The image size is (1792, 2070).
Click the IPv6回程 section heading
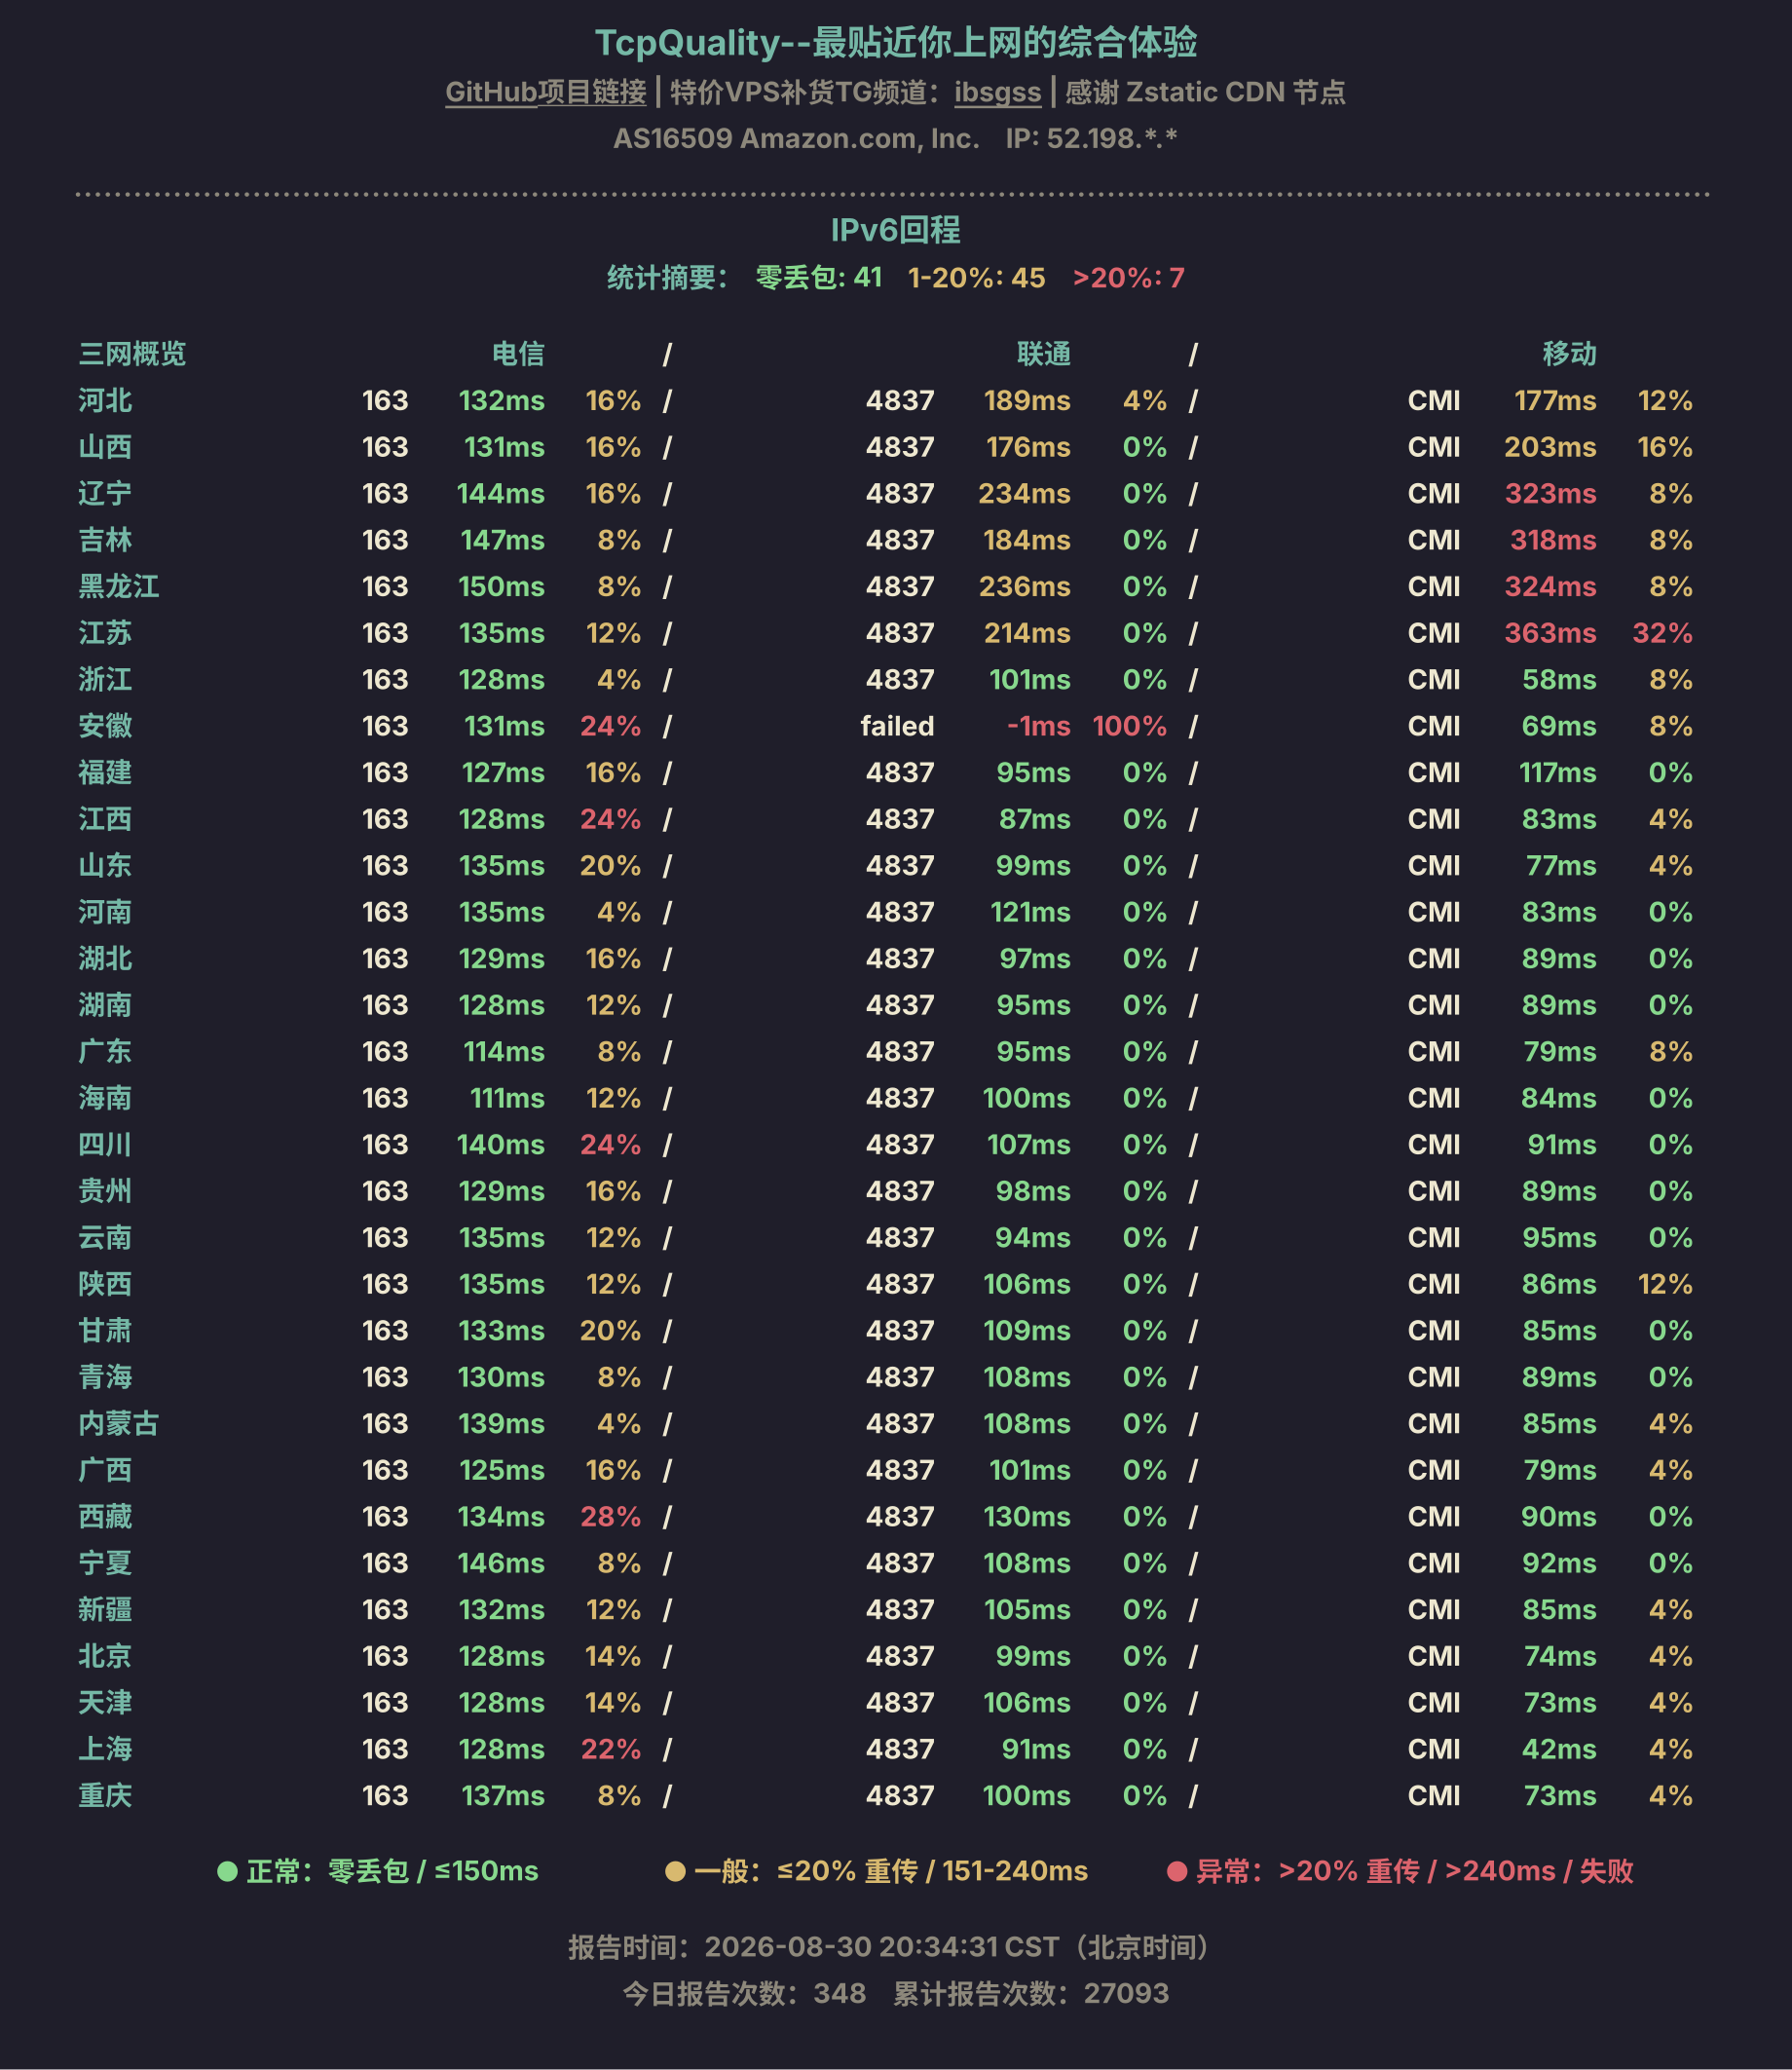pos(896,230)
